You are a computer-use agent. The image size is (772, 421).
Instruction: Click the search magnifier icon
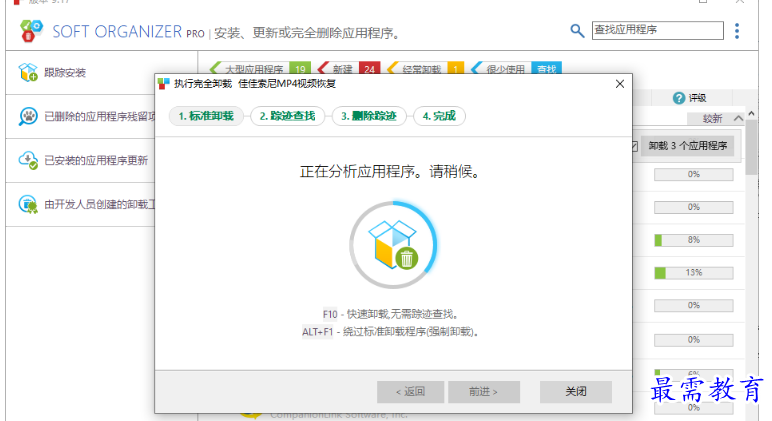tap(577, 31)
